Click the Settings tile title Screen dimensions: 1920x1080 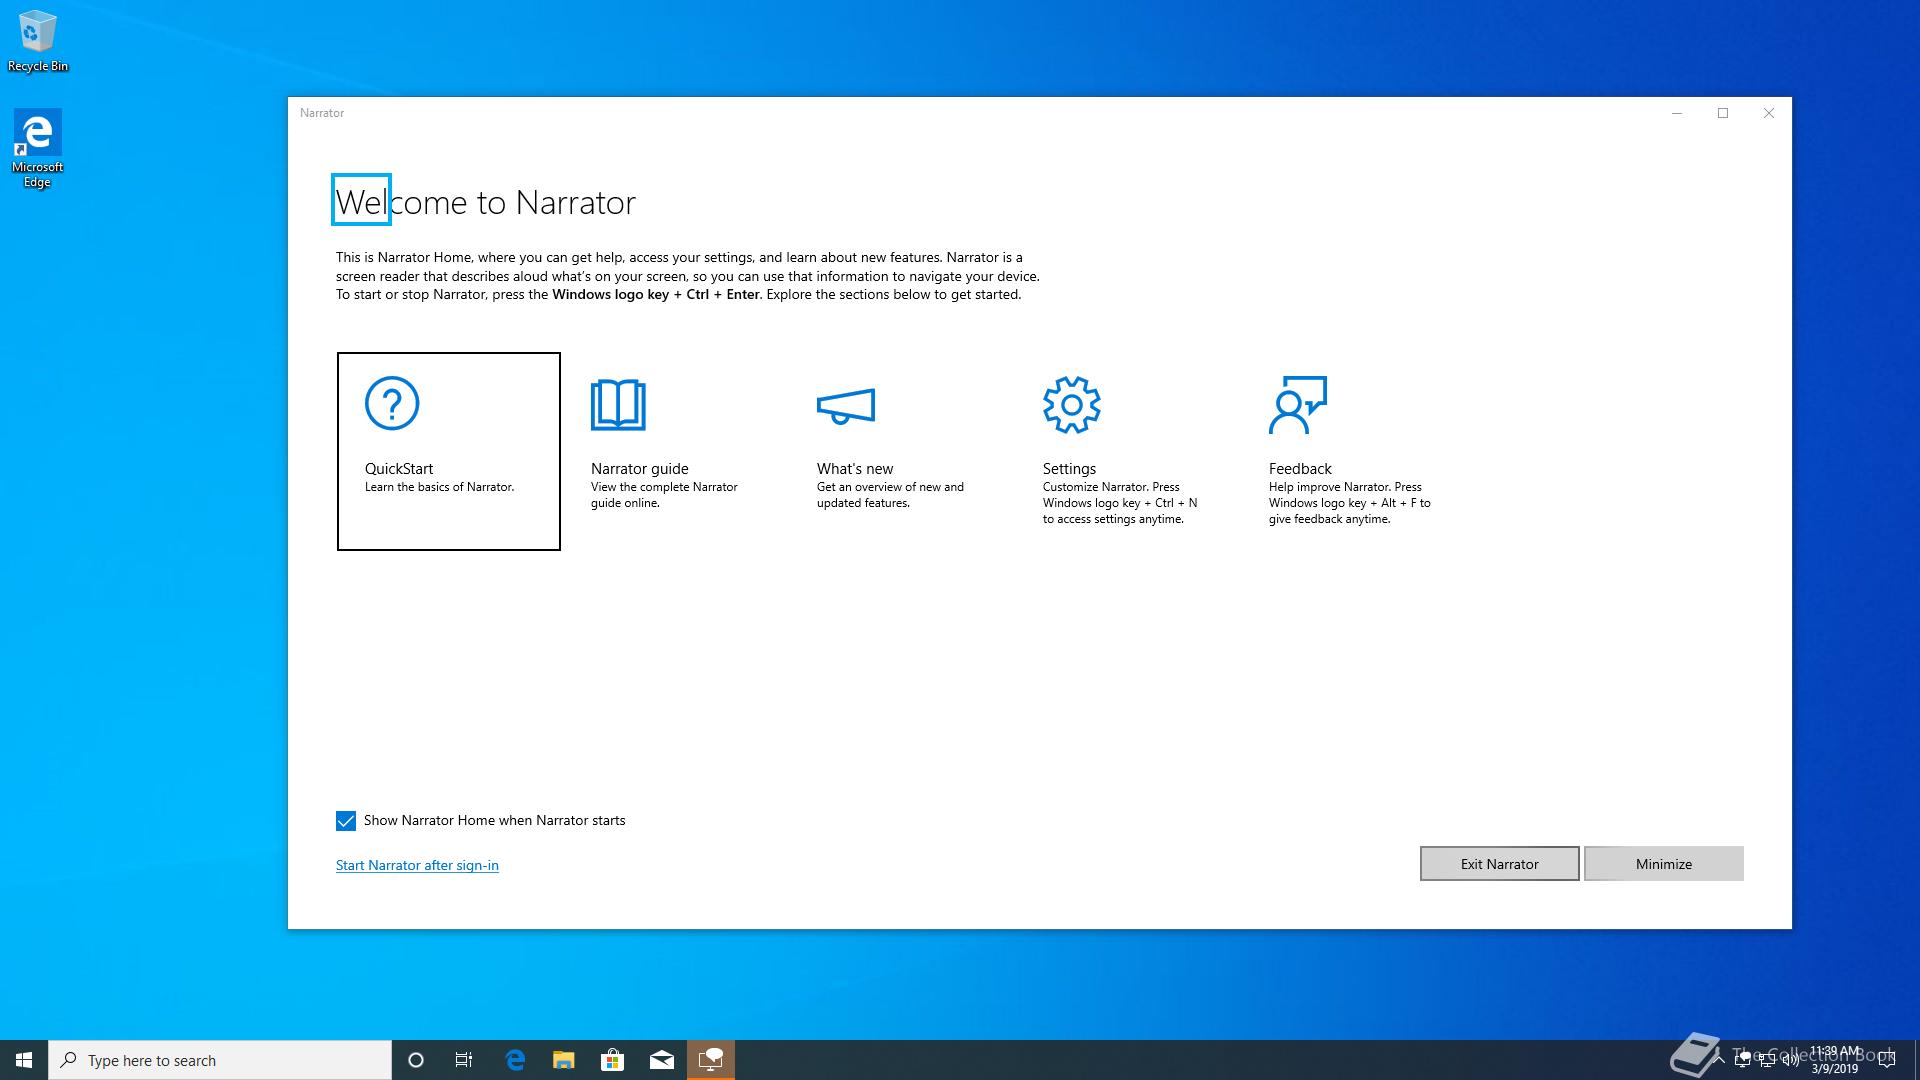pos(1069,468)
